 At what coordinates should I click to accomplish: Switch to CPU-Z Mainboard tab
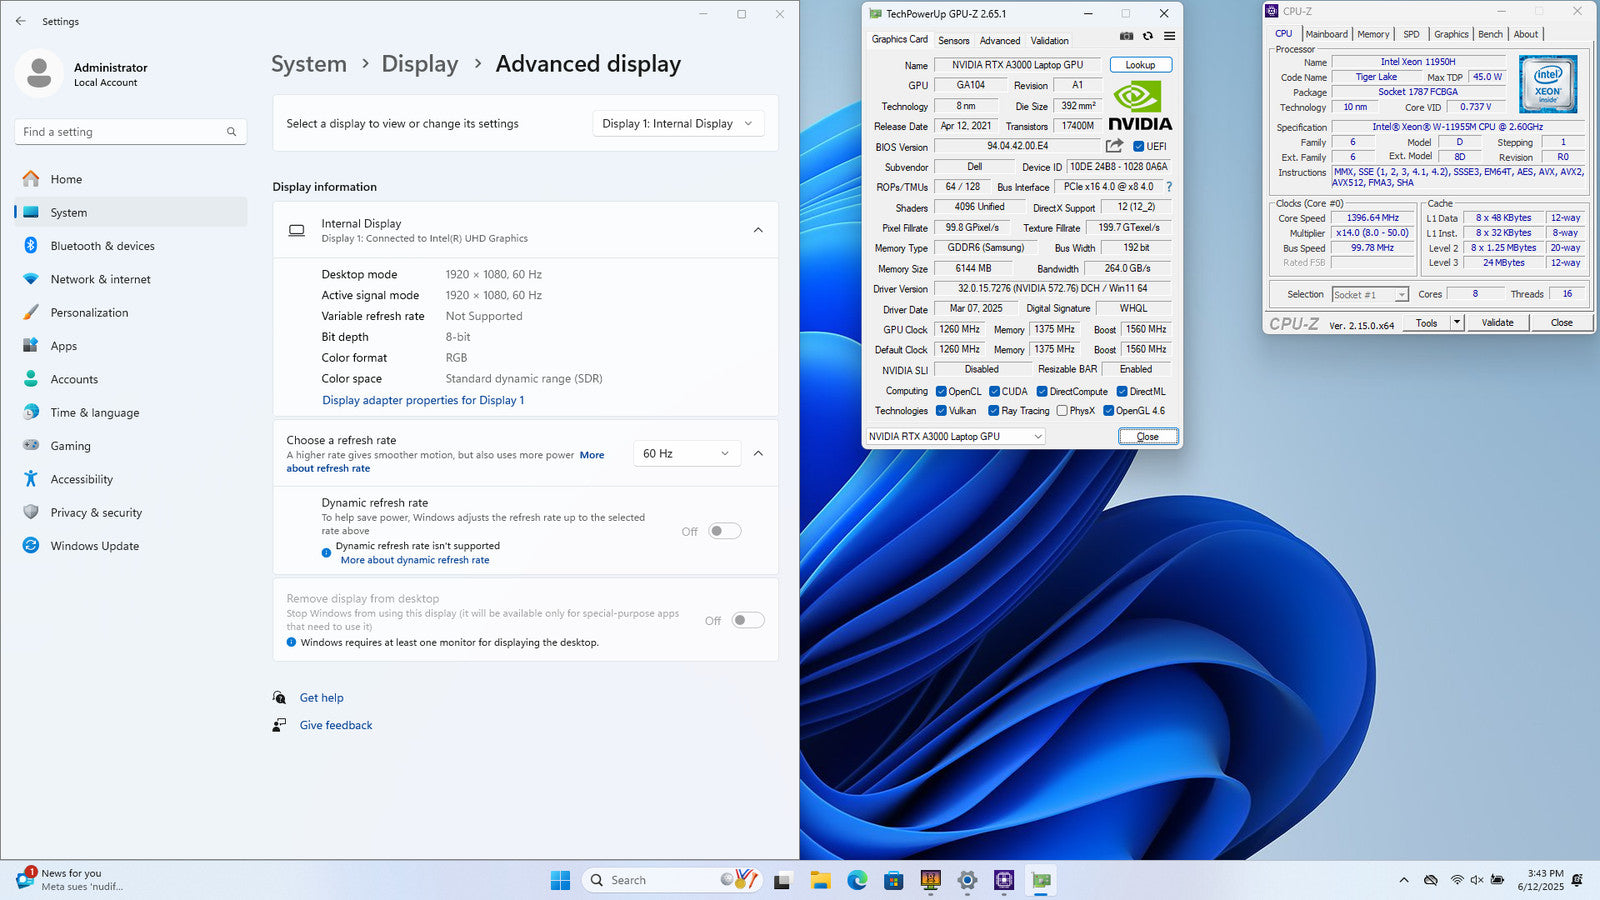(x=1327, y=34)
